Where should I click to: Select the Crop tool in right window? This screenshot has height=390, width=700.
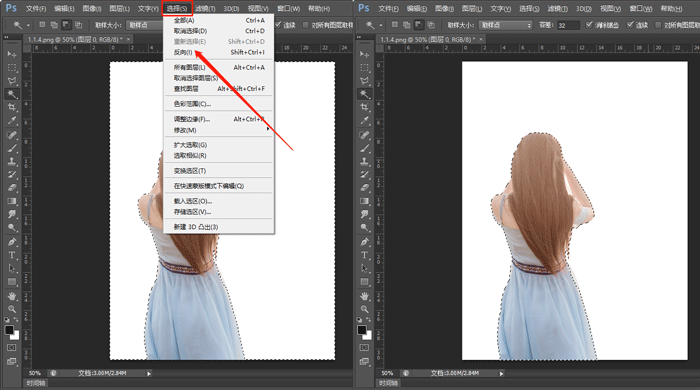pos(365,107)
